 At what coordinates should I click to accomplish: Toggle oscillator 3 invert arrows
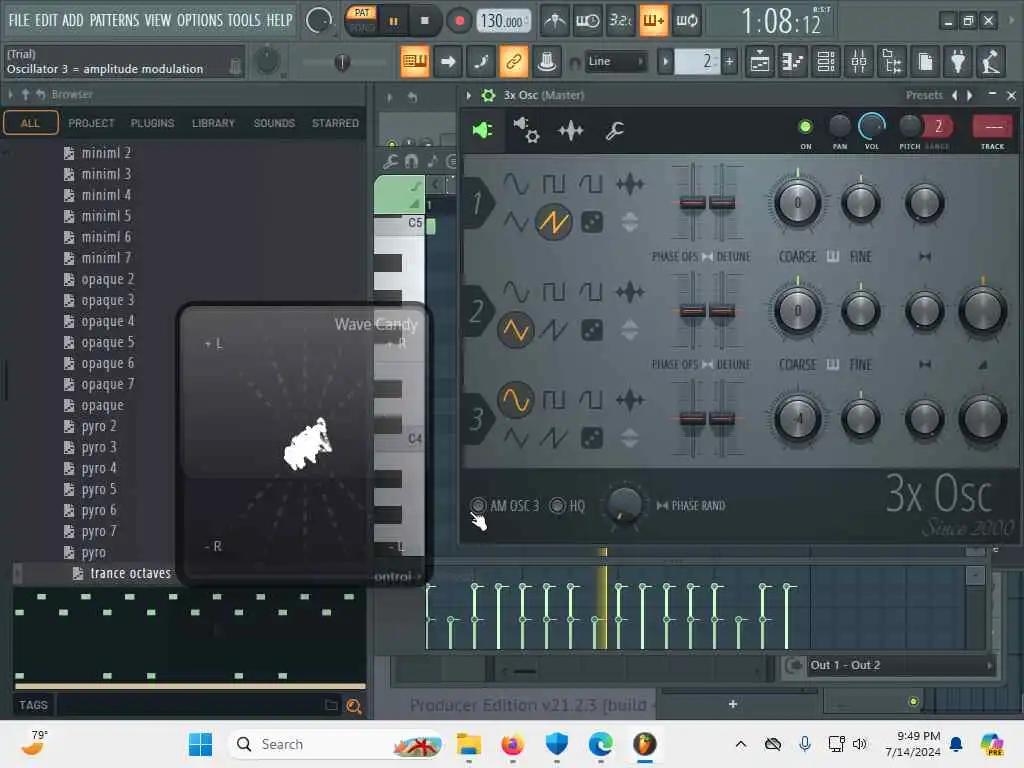click(x=630, y=438)
